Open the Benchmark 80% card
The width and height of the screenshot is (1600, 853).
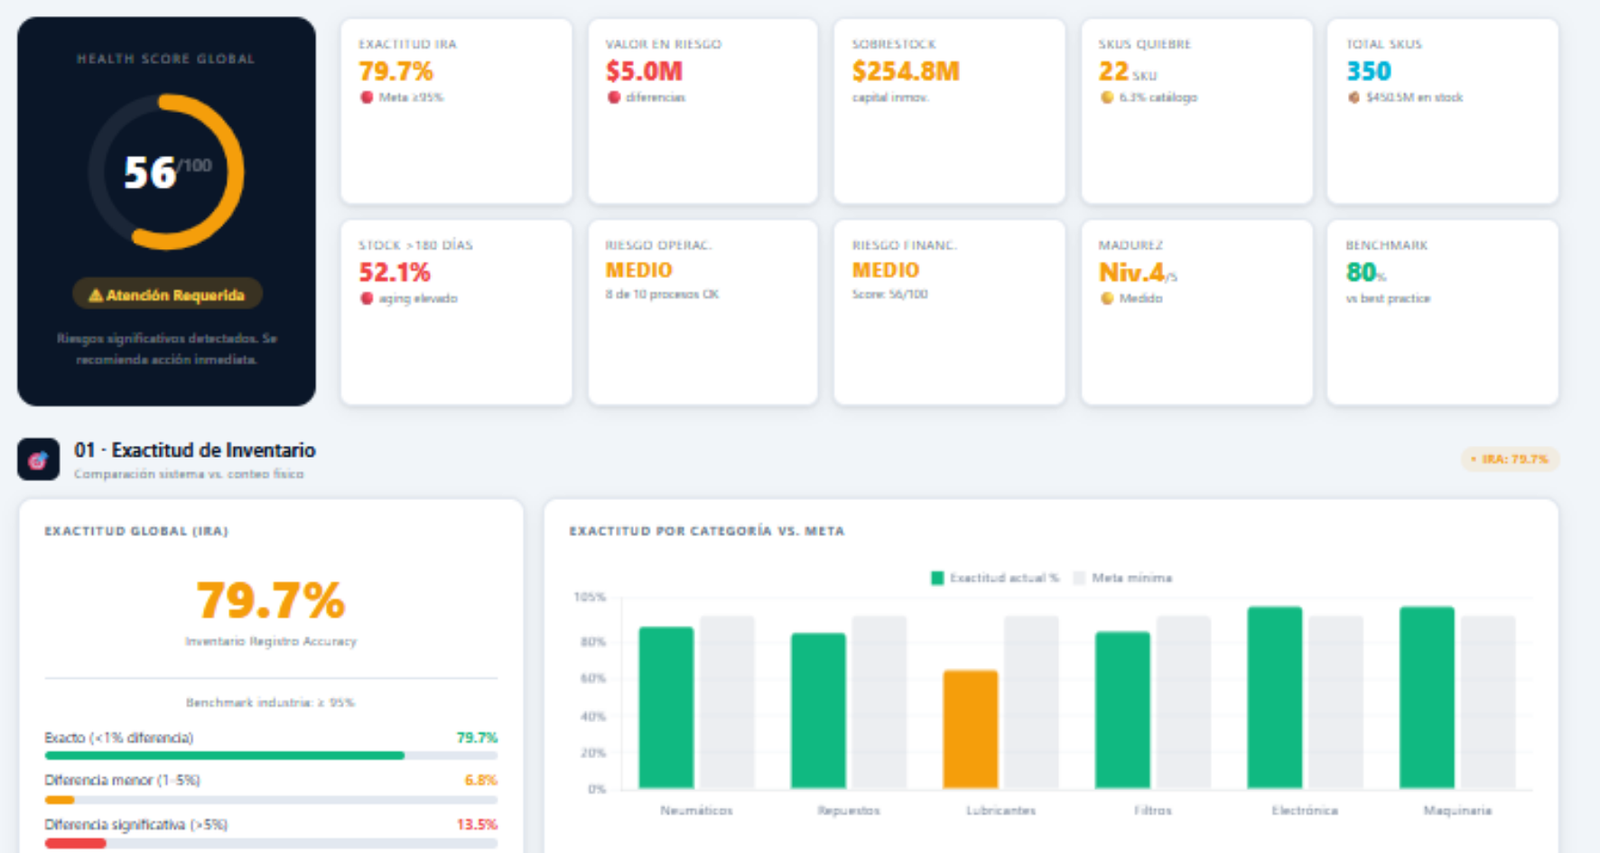pos(1442,312)
